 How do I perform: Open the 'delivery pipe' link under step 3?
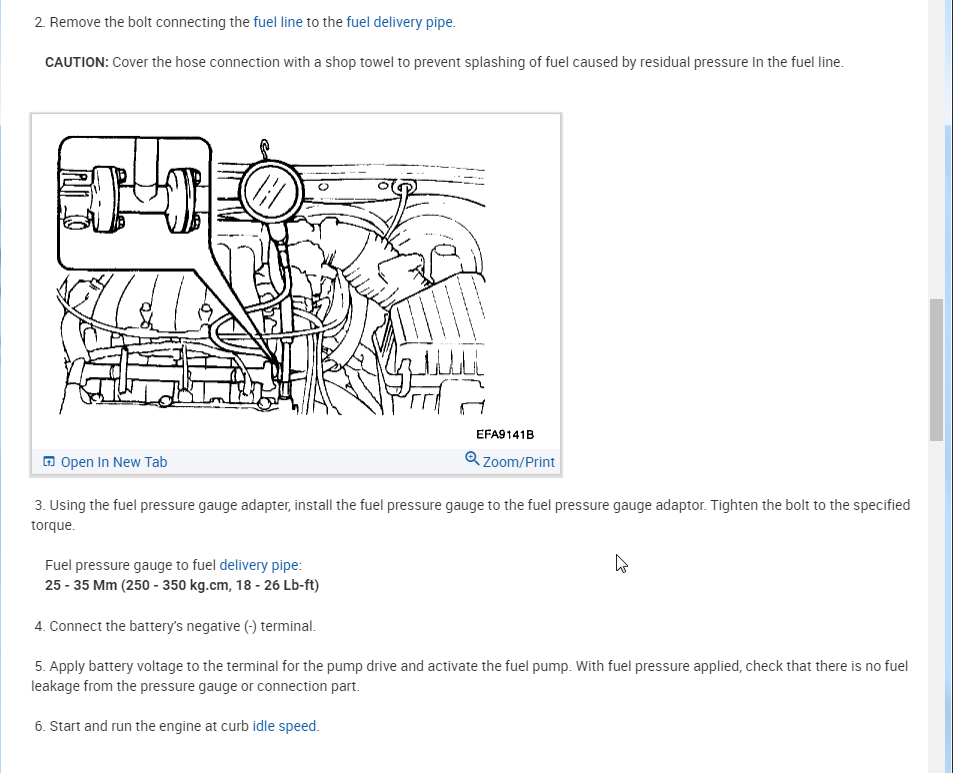(x=259, y=565)
